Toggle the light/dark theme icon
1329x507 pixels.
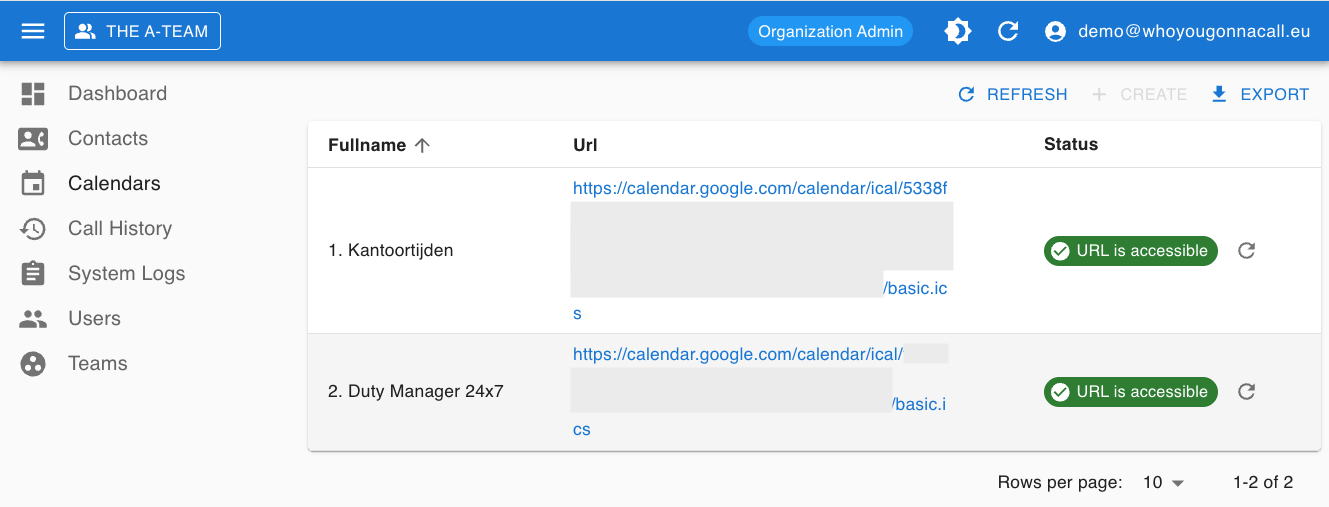pos(957,31)
